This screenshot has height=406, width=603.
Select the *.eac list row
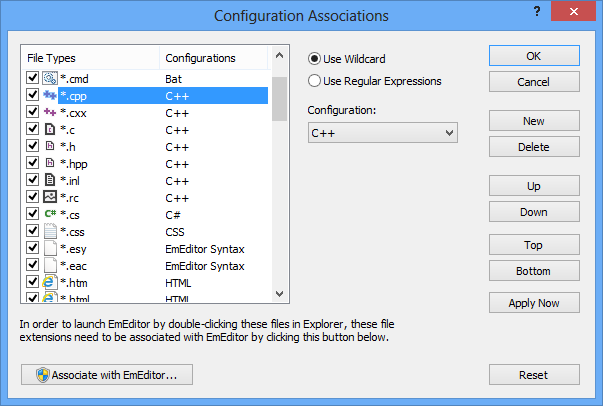146,266
